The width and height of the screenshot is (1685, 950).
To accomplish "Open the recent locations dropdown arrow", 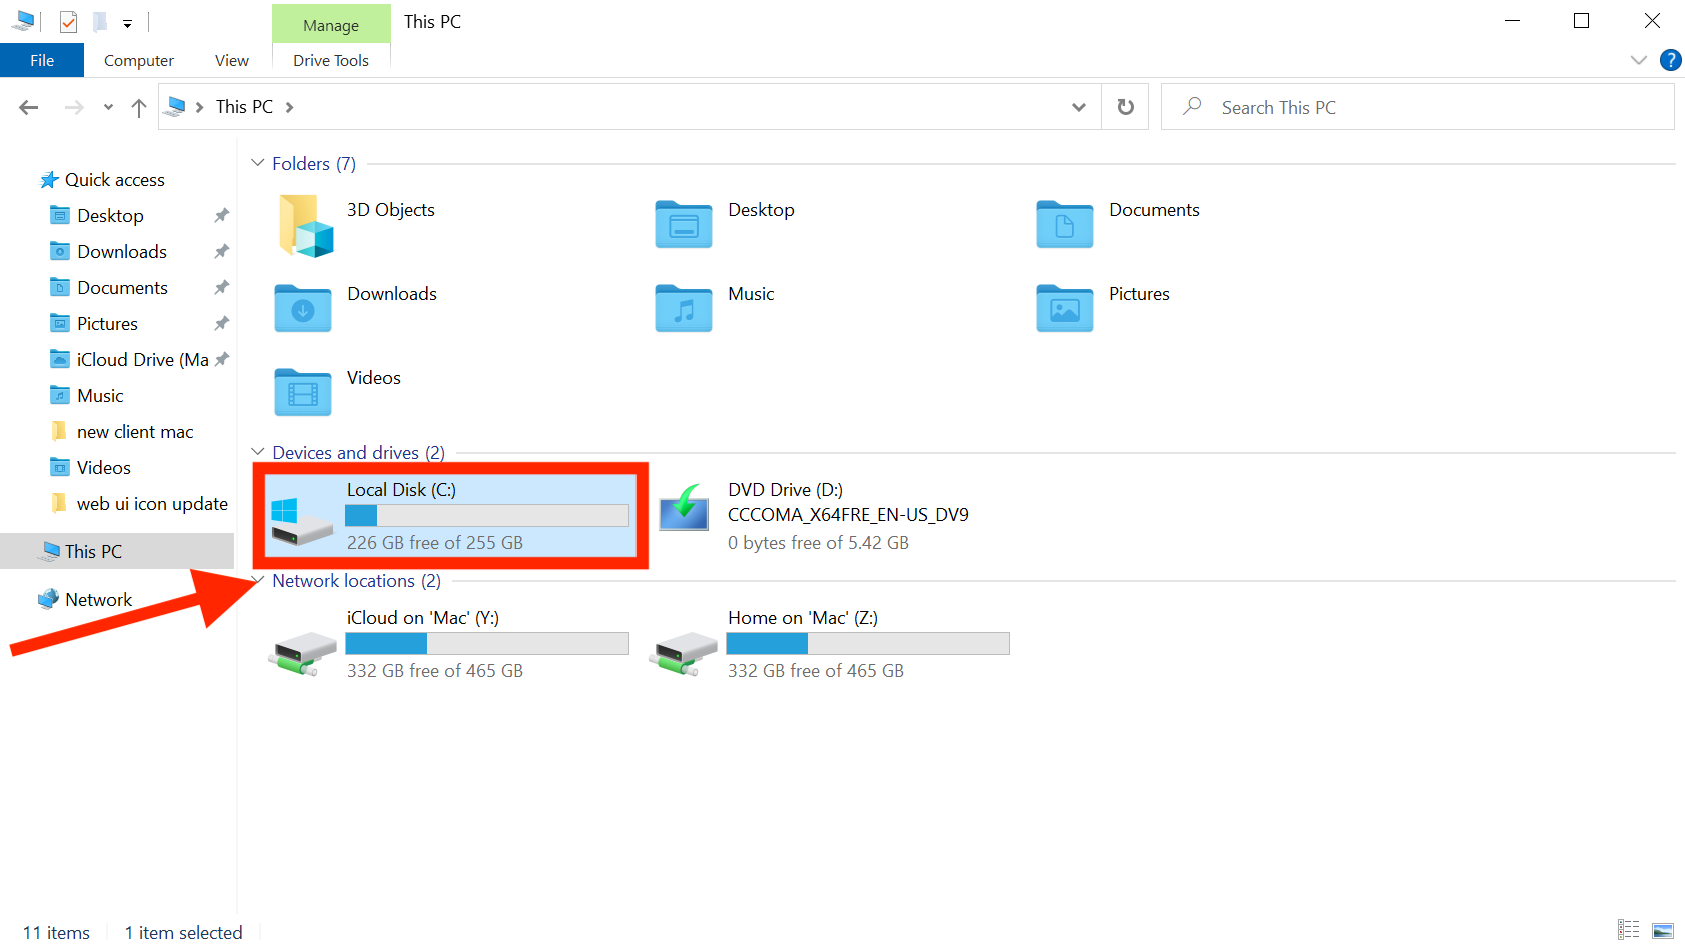I will [108, 107].
